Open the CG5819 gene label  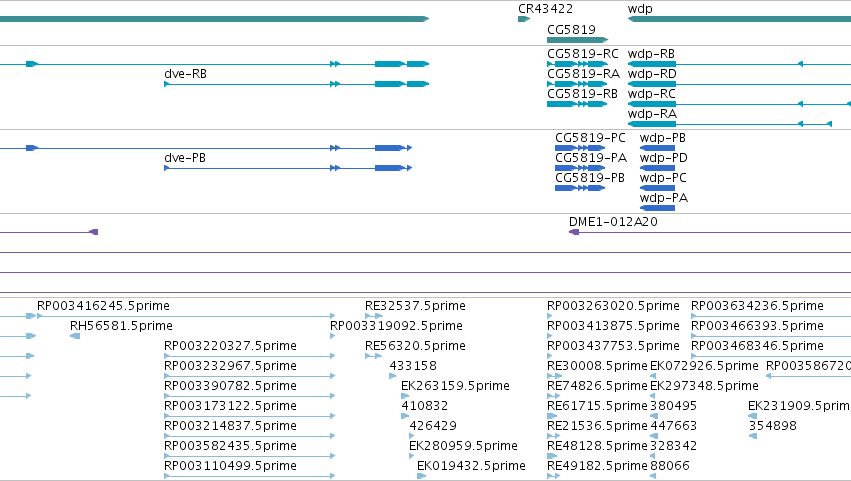(x=571, y=29)
